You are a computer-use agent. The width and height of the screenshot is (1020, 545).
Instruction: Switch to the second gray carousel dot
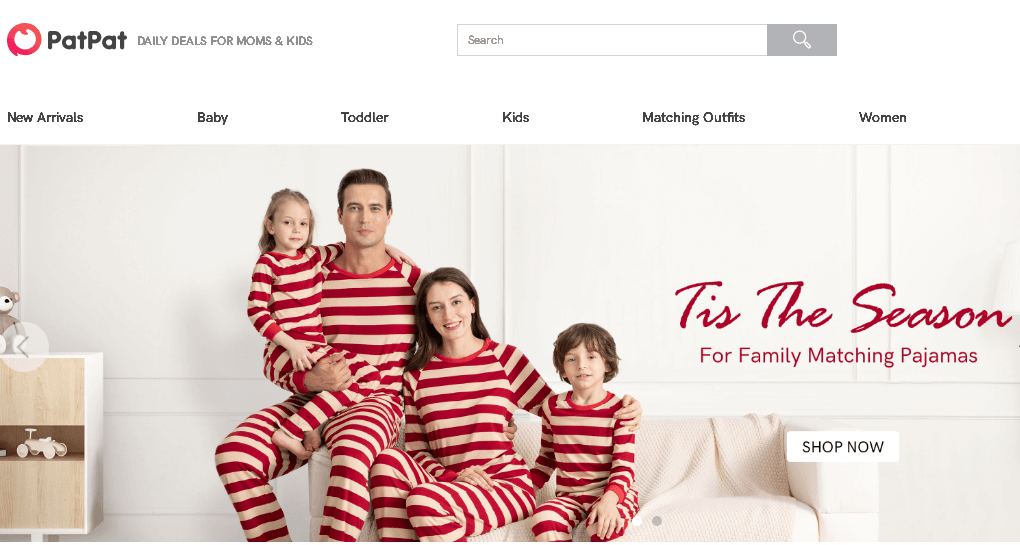coord(657,521)
